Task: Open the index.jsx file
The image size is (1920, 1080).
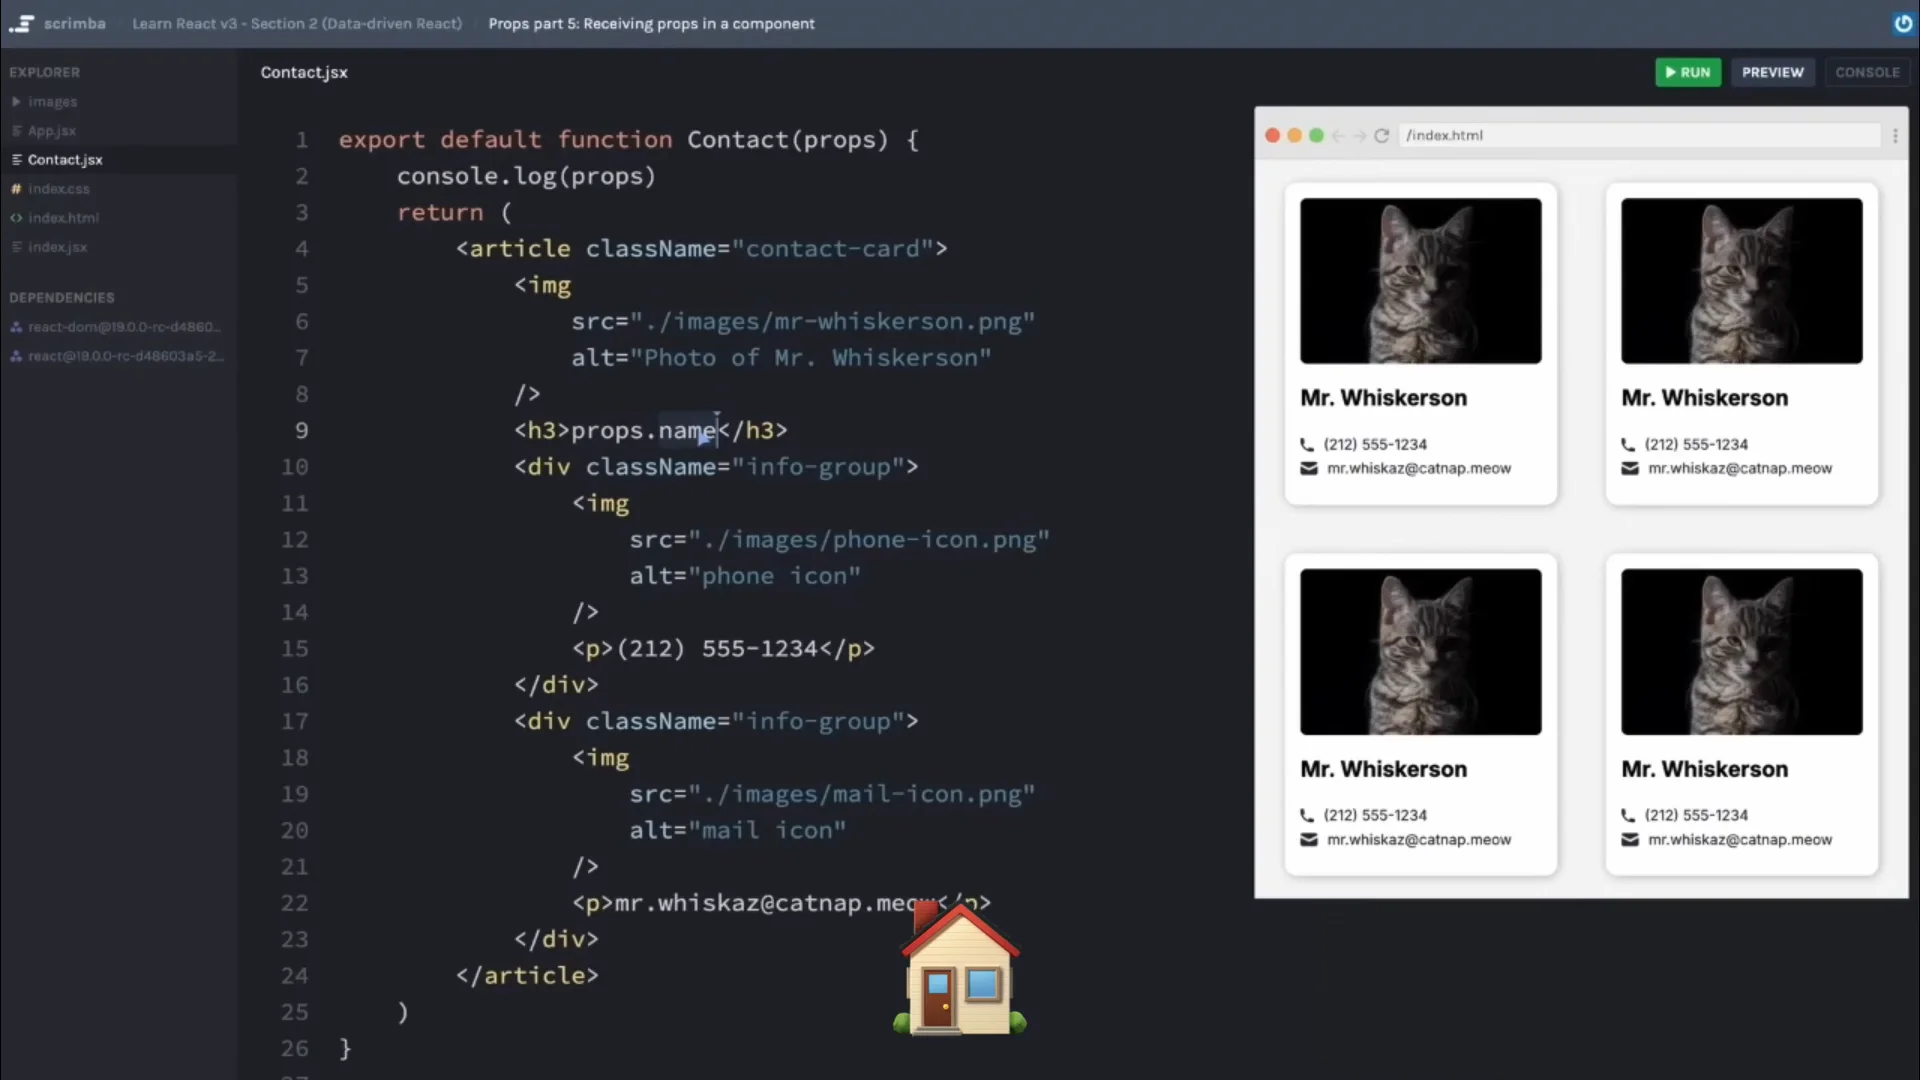Action: click(58, 247)
